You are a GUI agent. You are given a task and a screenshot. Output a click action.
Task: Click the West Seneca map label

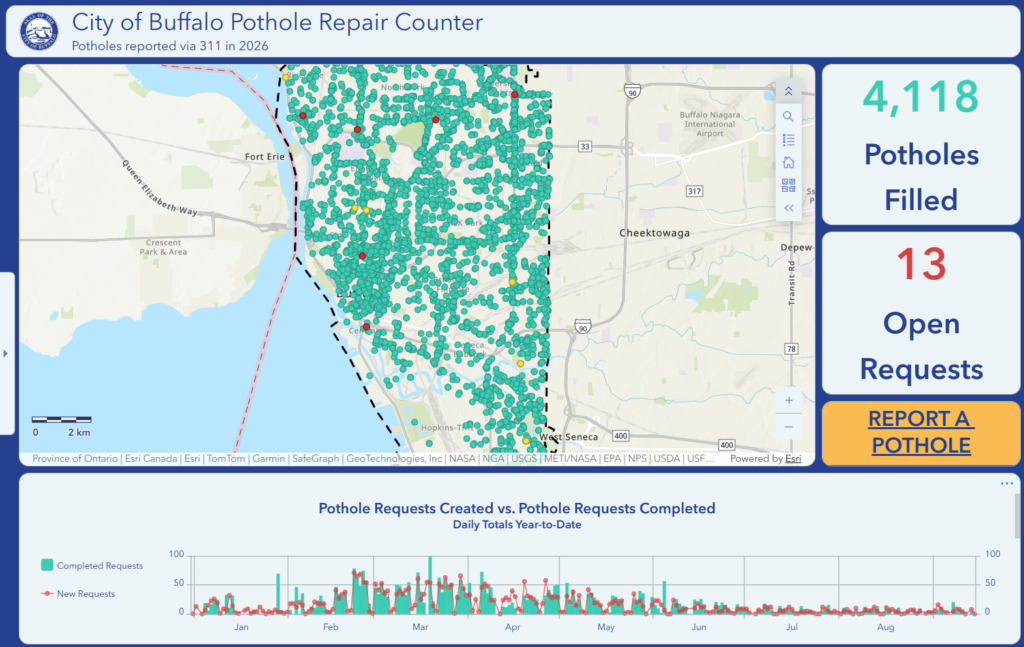click(x=568, y=437)
